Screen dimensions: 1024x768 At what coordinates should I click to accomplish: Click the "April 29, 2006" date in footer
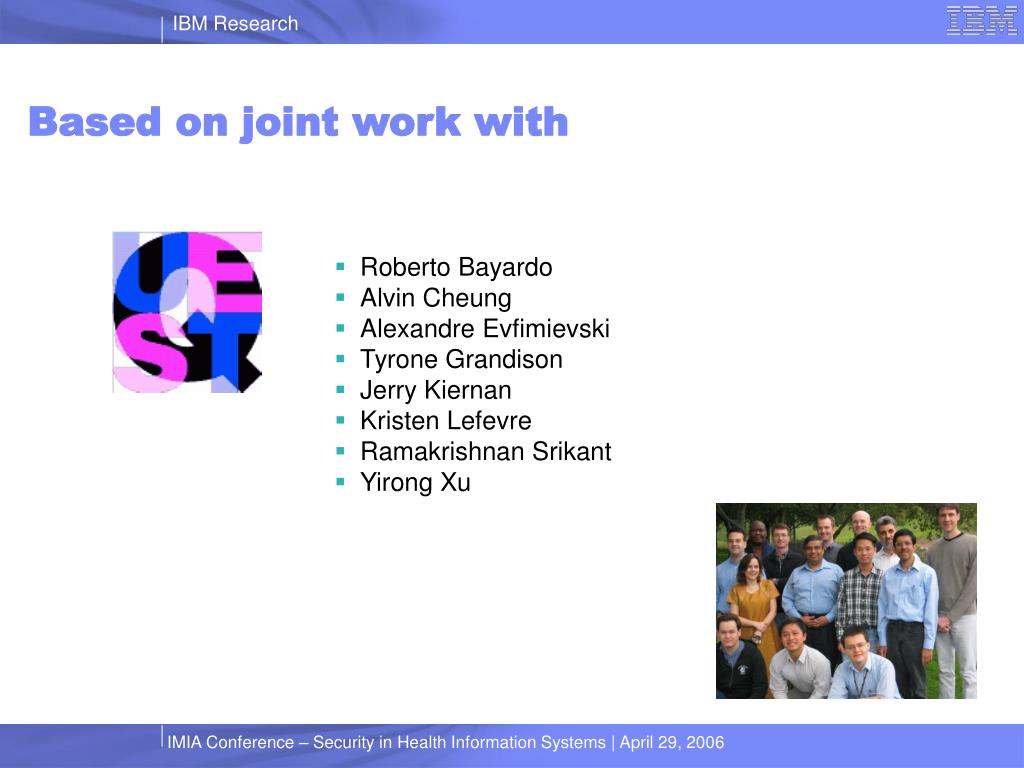coord(672,743)
